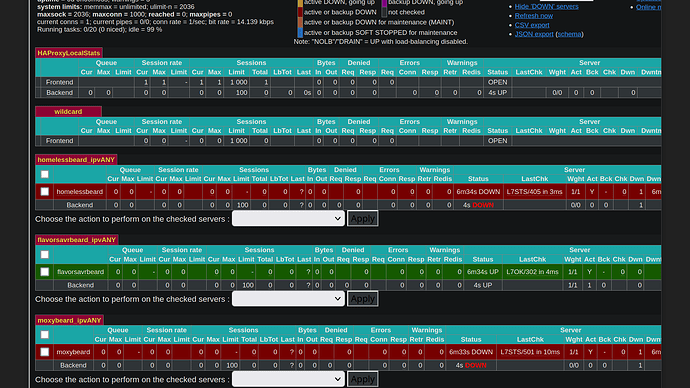
Task: Check the flavorsavrbeard server row checkbox
Action: click(x=44, y=271)
